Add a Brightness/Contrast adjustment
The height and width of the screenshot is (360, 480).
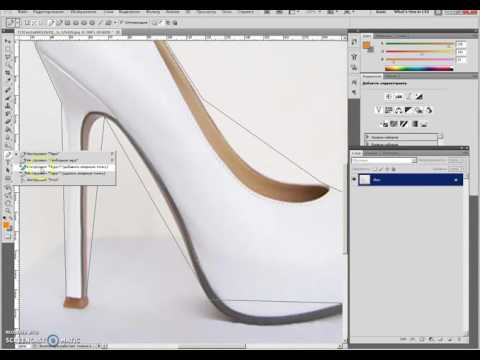pos(388,97)
